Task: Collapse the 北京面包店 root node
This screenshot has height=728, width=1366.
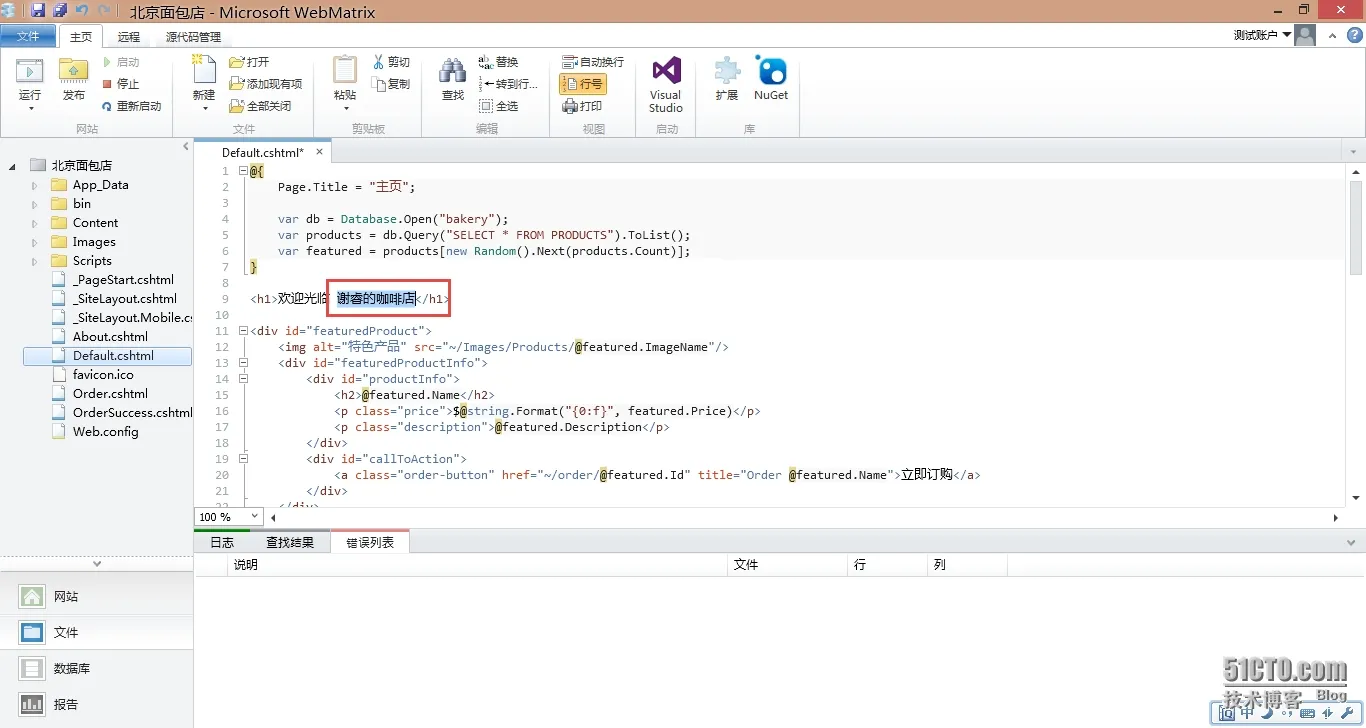Action: click(13, 166)
